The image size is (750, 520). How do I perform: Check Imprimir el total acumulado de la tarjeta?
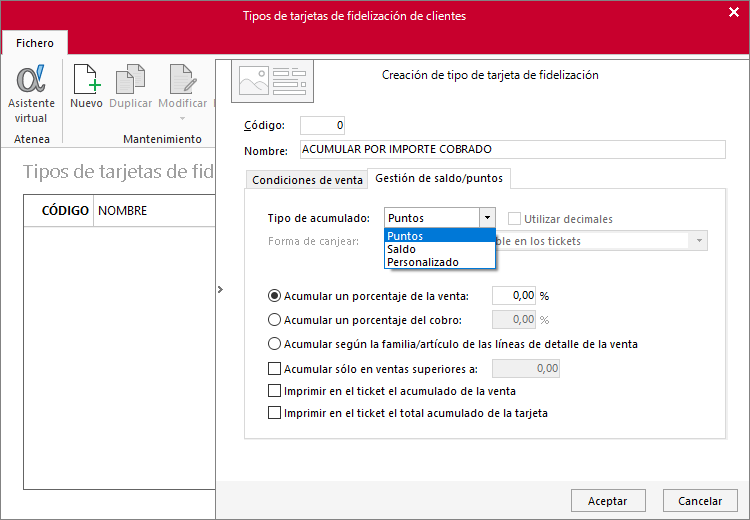274,412
